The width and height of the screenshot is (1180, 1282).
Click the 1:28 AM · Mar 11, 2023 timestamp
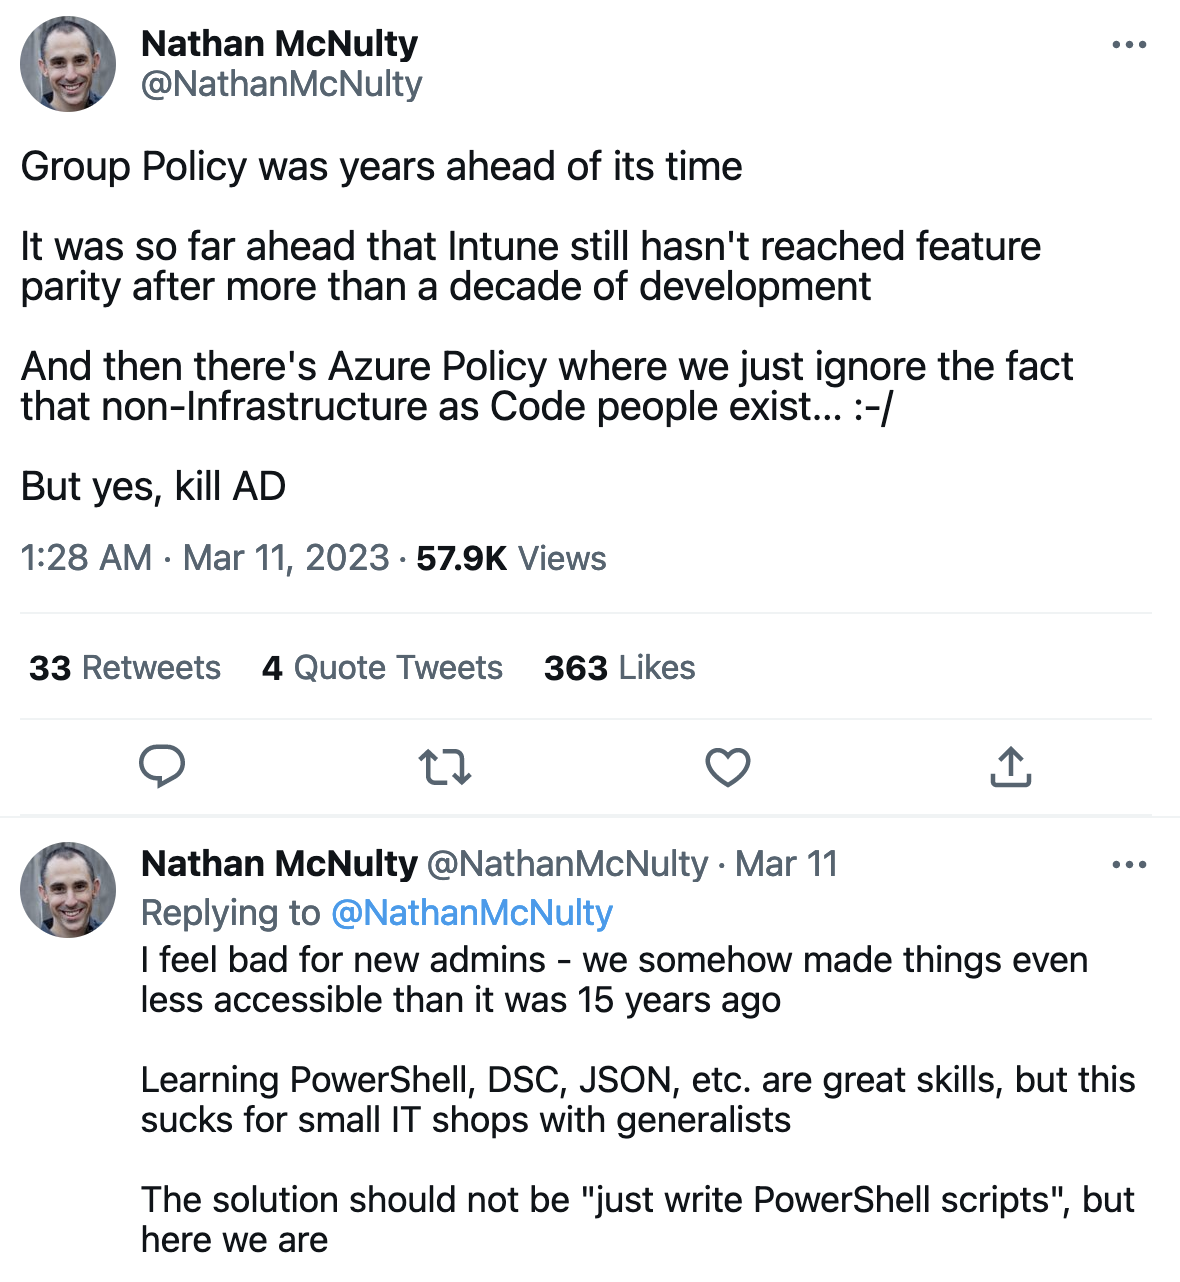205,558
